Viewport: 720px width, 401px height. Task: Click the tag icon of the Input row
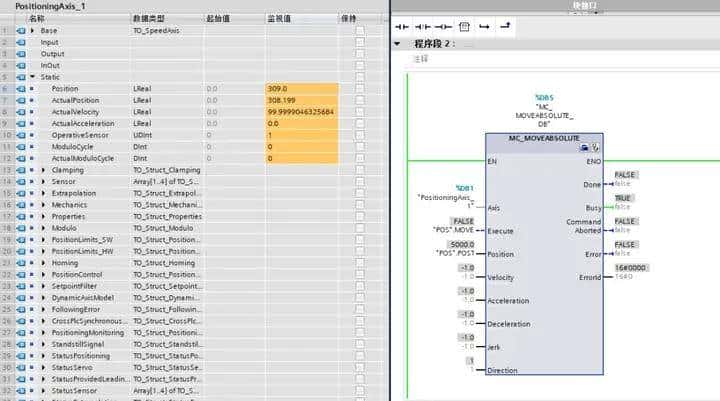tap(21, 42)
